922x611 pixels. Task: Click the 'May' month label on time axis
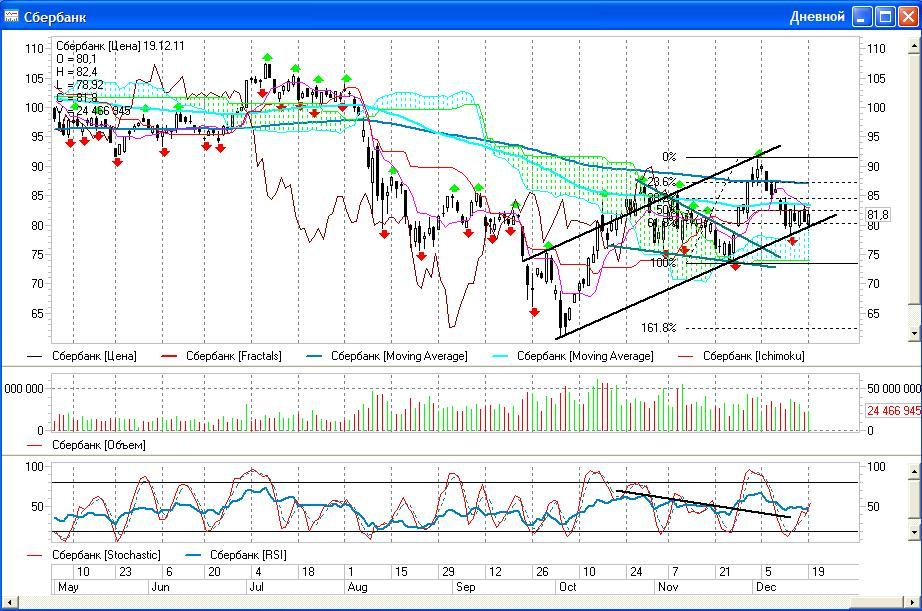tap(68, 587)
